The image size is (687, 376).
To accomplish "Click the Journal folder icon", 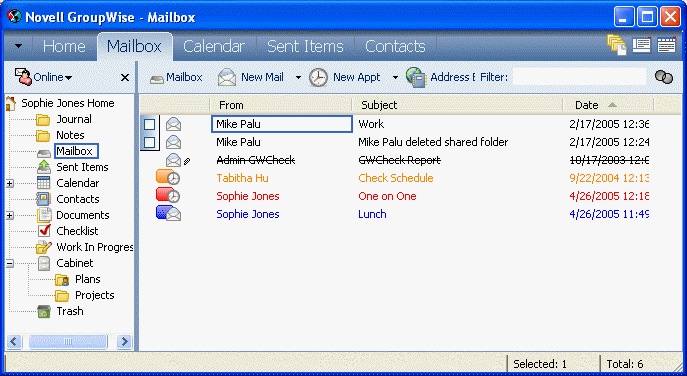I will click(43, 119).
